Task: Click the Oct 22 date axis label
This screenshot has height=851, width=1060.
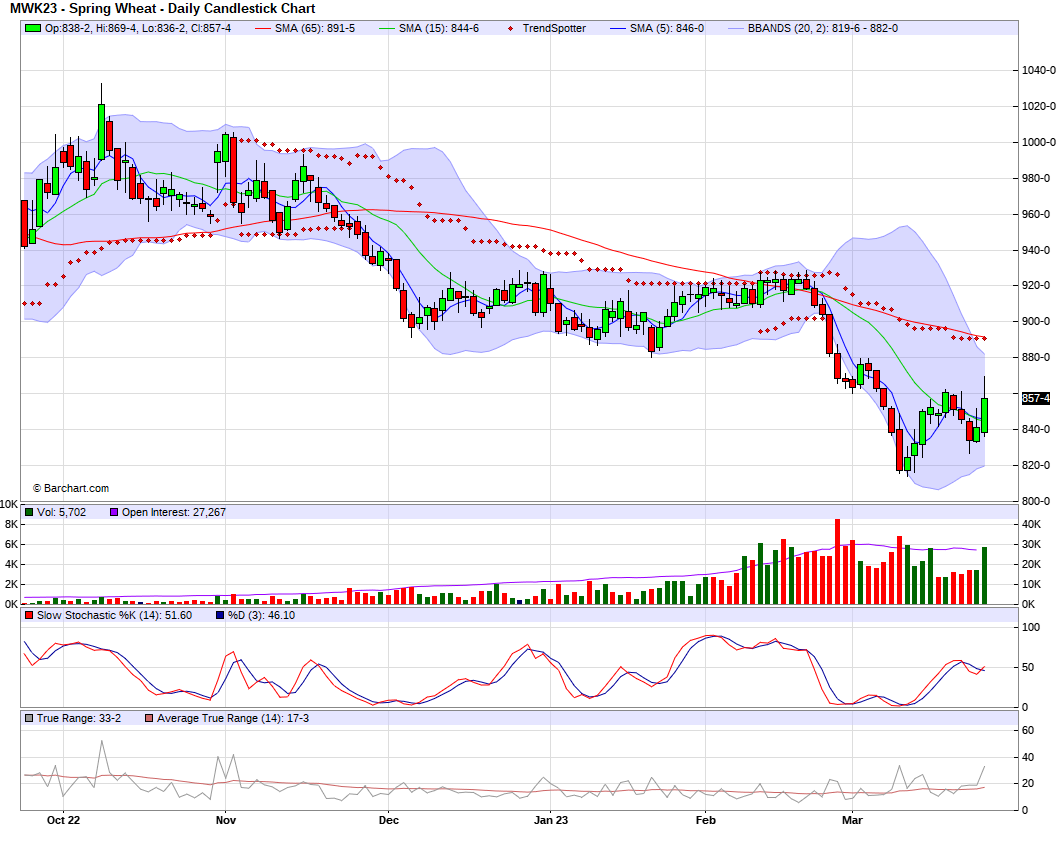Action: tap(64, 820)
